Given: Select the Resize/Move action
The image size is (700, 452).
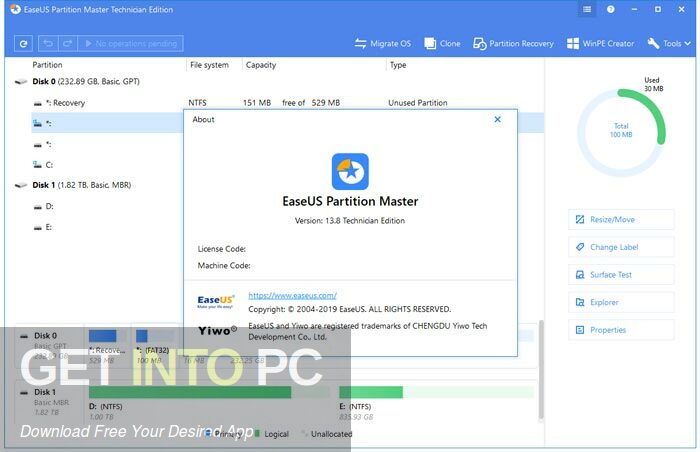Looking at the screenshot, I should [621, 219].
